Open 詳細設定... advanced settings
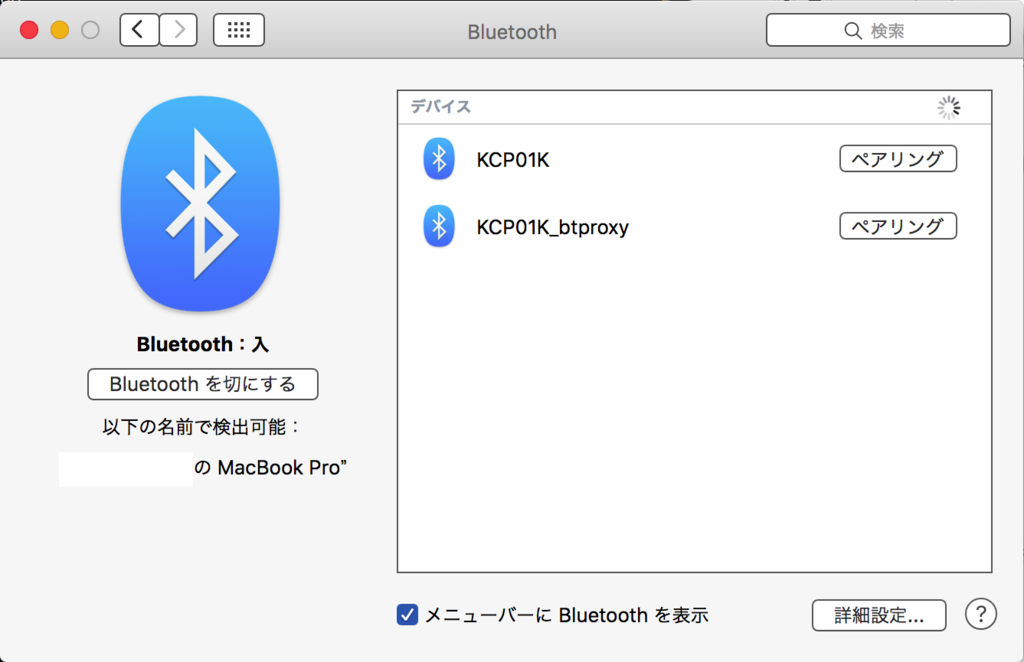The image size is (1024, 662). 879,615
